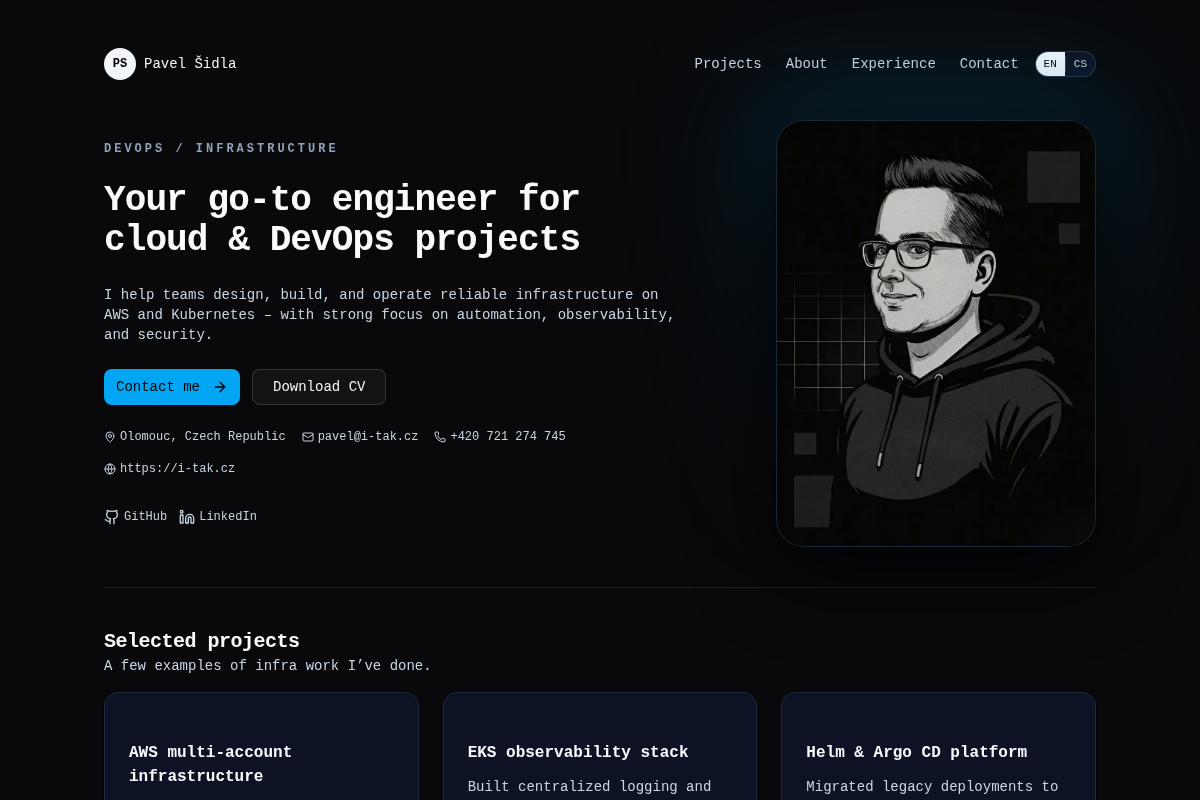
Task: Select the AWS multi-account infrastructure card title
Action: click(211, 764)
